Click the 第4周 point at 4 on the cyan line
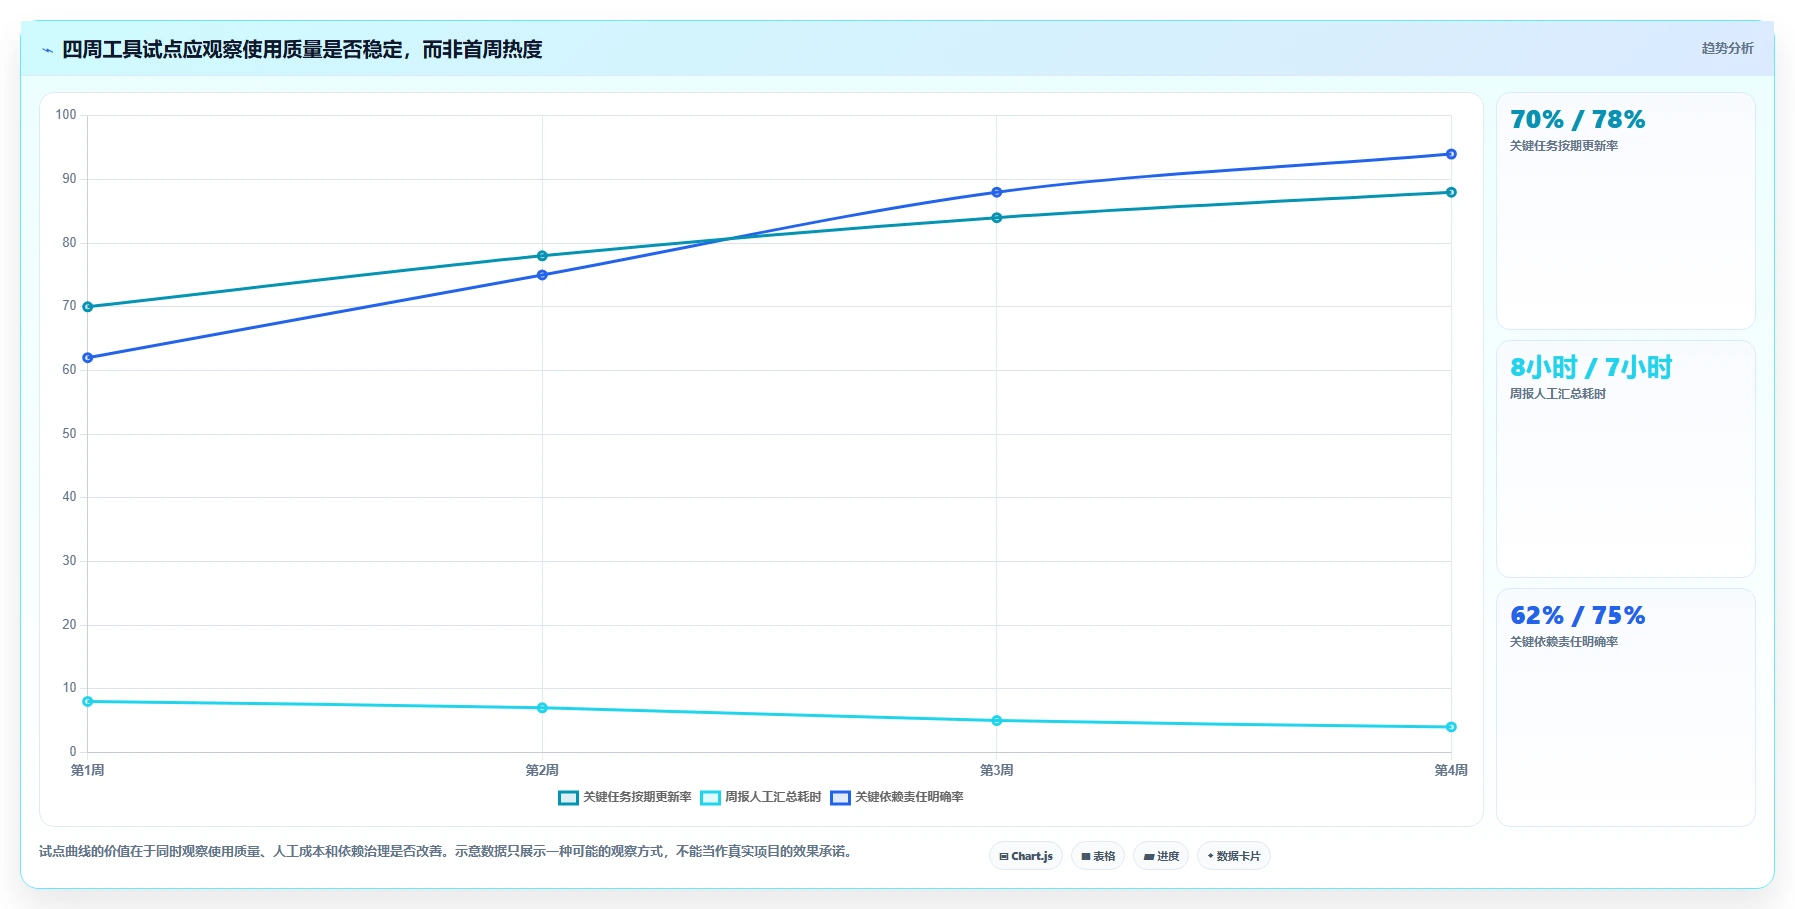 coord(1451,727)
